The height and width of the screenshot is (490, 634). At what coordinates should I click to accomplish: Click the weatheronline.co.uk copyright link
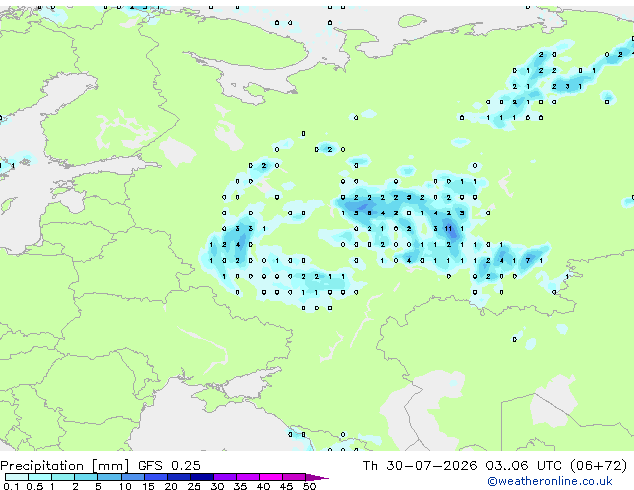pos(549,481)
